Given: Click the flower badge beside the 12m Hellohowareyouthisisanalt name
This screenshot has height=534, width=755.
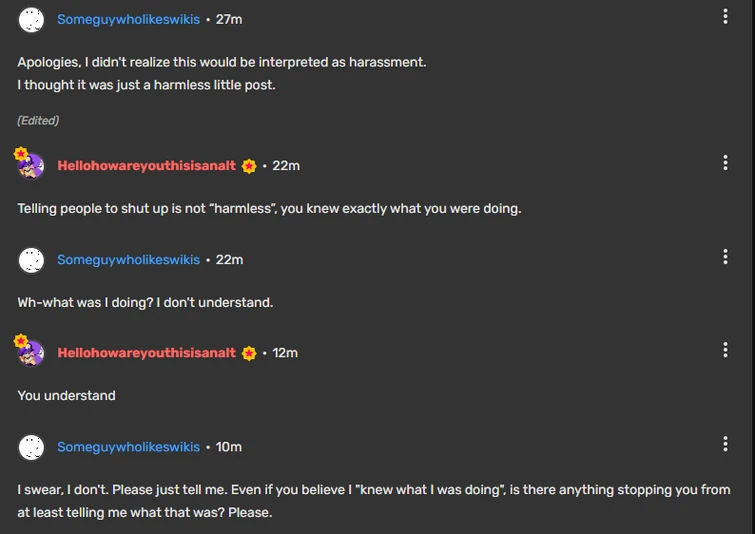Looking at the screenshot, I should (249, 353).
